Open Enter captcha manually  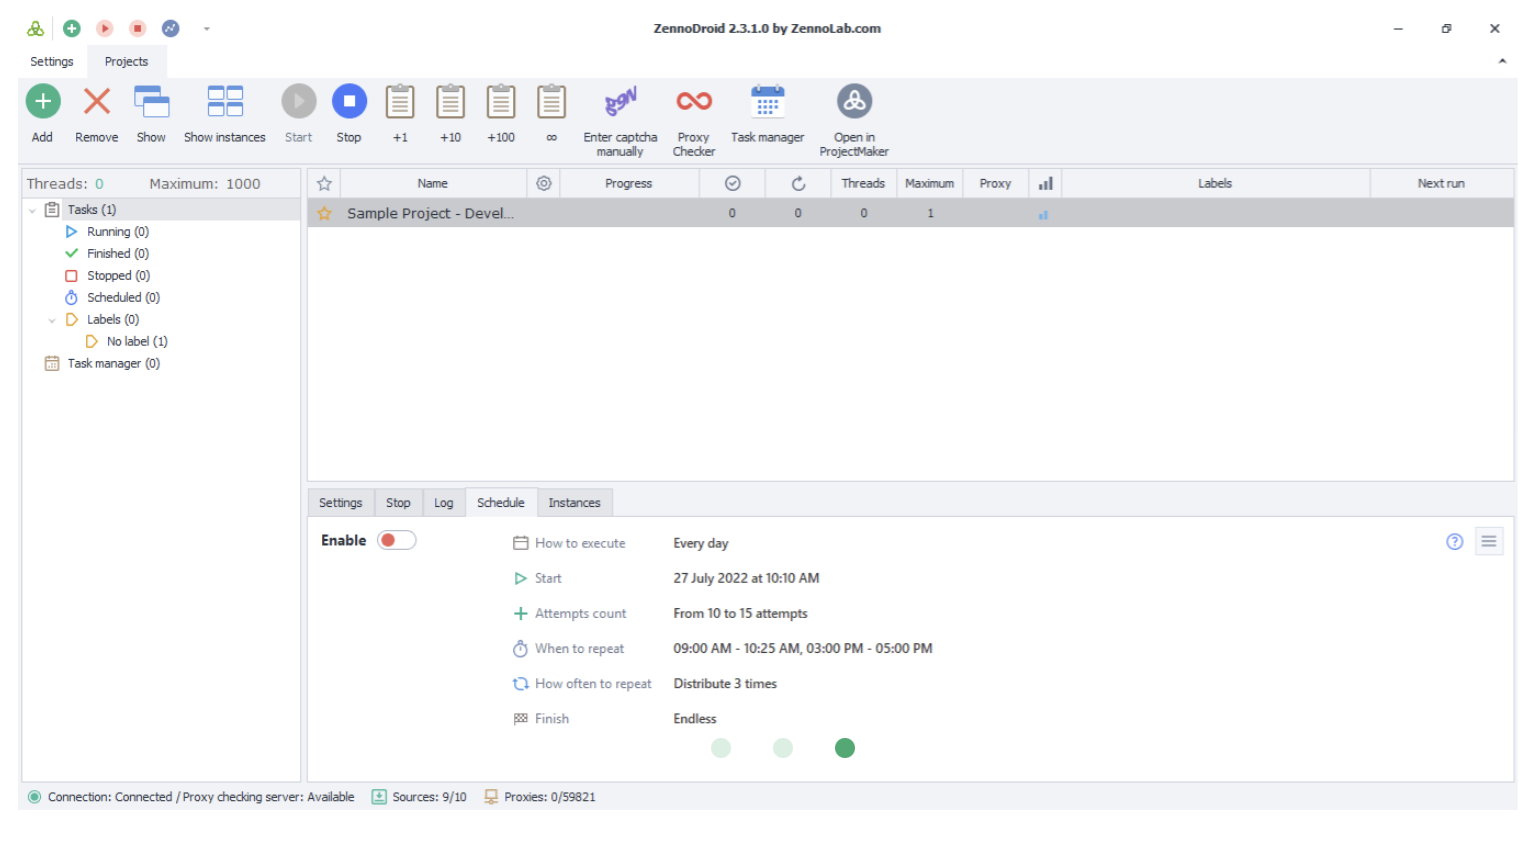tap(620, 121)
